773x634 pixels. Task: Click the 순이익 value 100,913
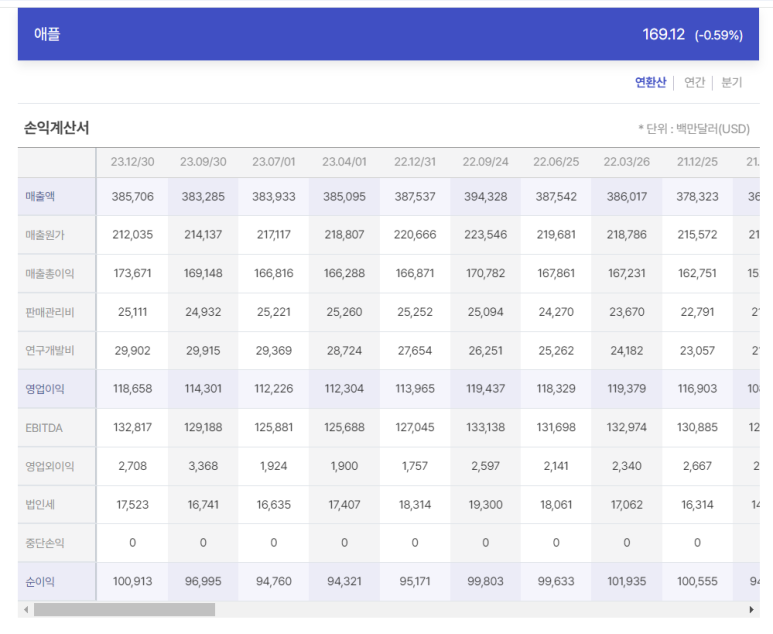133,582
